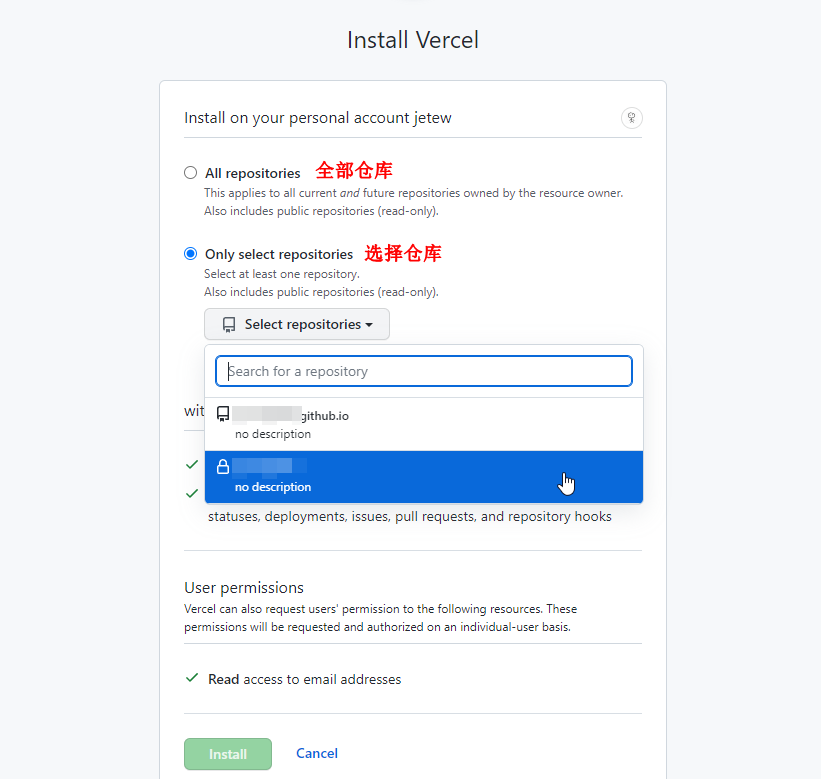Focus the 'Search for a repository' field

[x=423, y=371]
